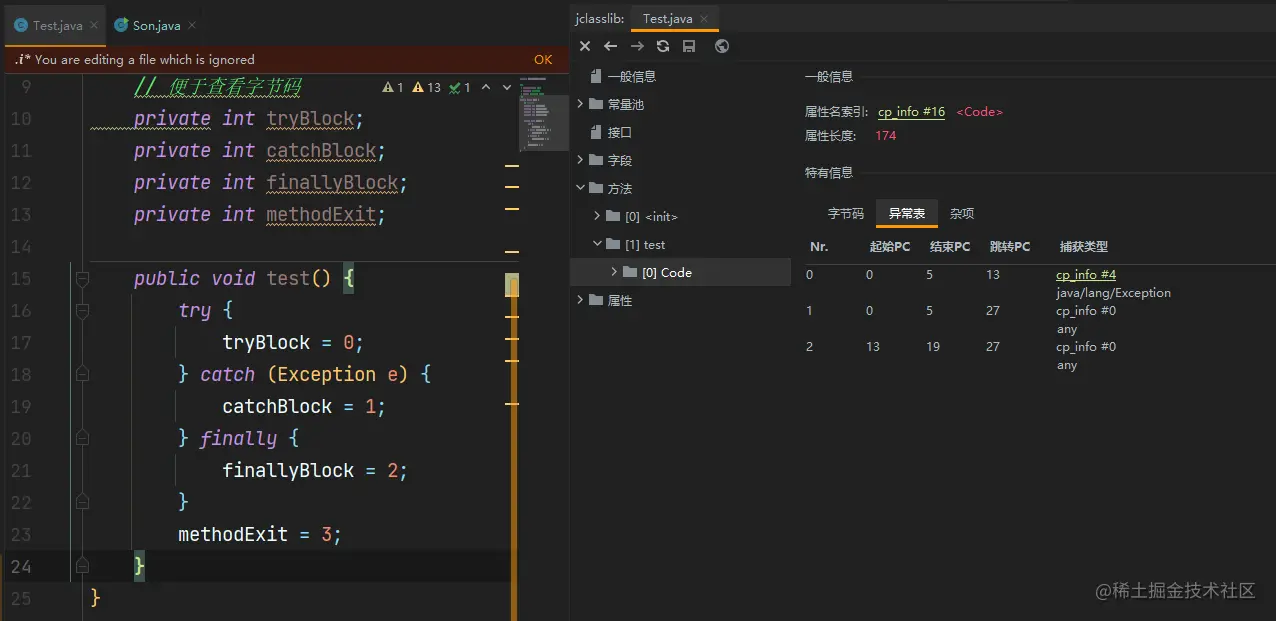Reload class file with refresh icon
The image size is (1276, 621).
(x=663, y=46)
